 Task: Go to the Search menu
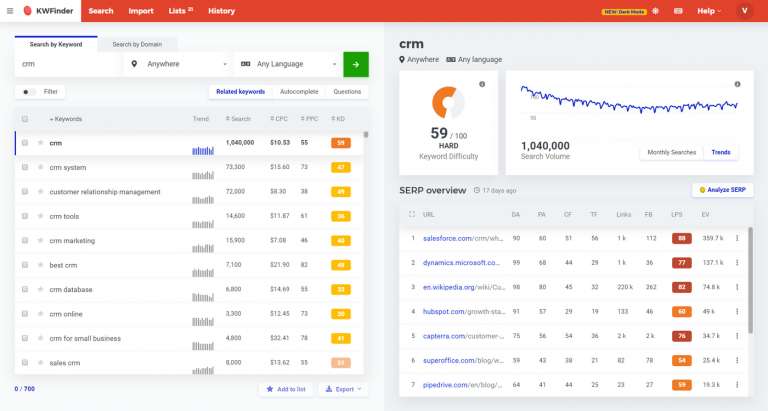point(101,11)
